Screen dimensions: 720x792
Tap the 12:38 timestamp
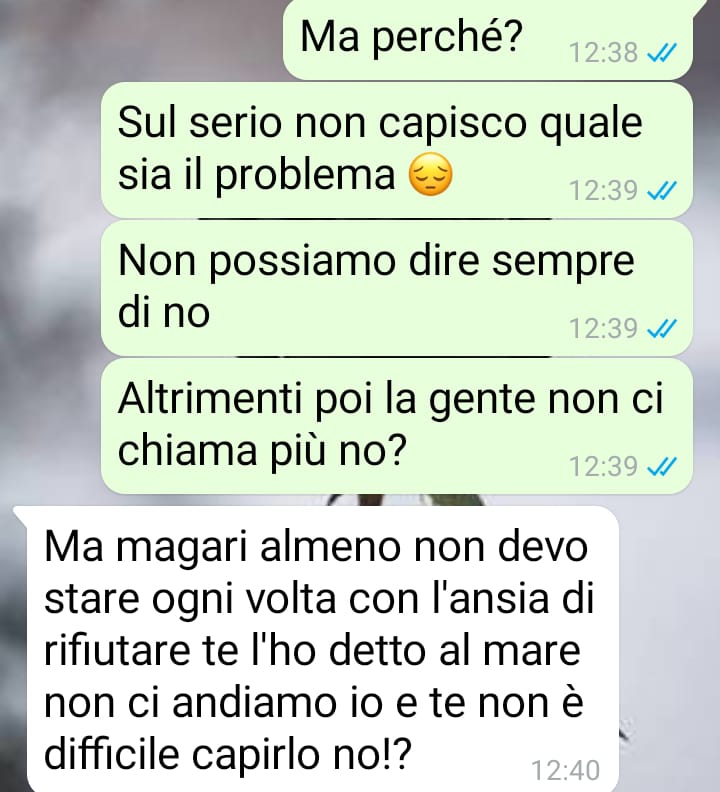coord(604,52)
